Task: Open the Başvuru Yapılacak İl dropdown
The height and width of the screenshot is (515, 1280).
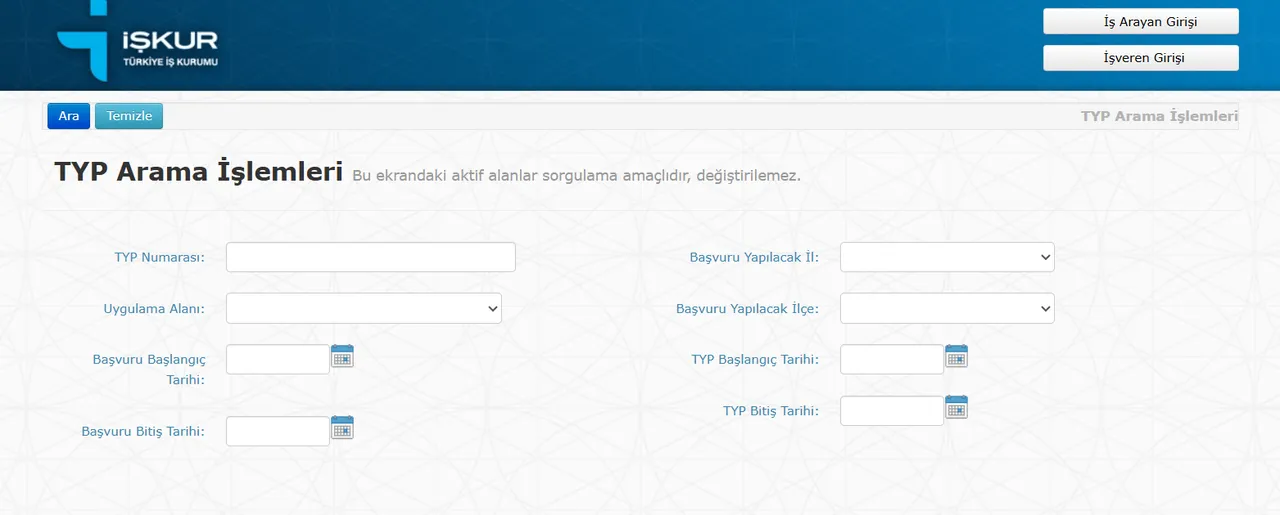Action: (x=947, y=257)
